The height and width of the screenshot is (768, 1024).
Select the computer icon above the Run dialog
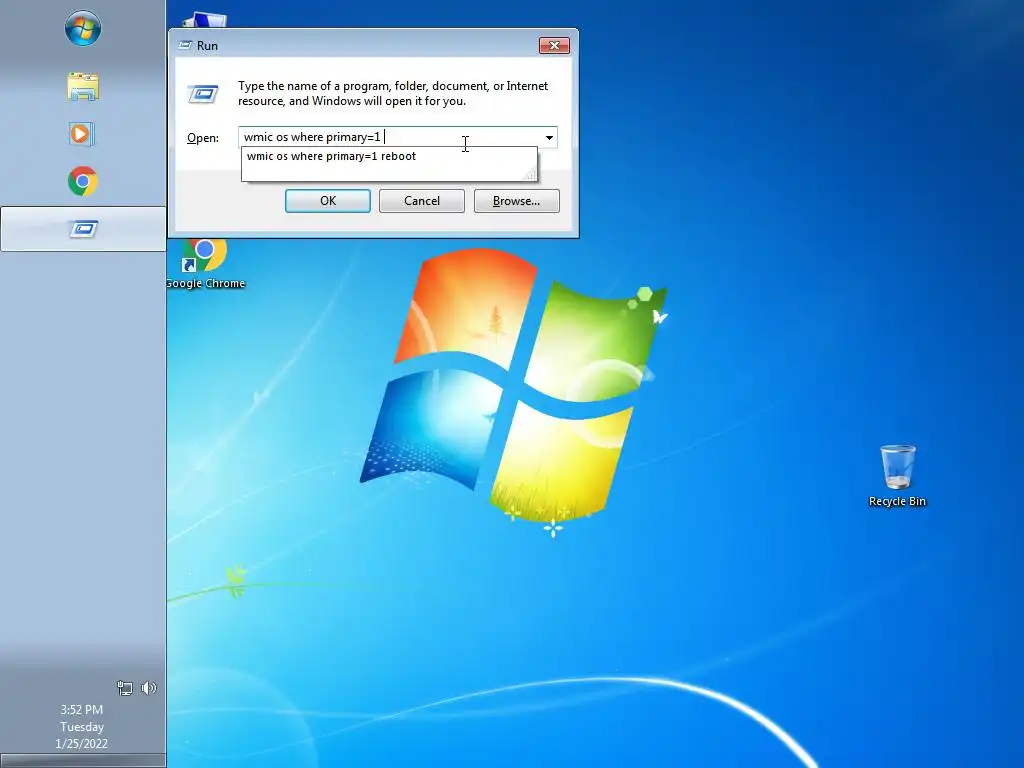click(204, 20)
